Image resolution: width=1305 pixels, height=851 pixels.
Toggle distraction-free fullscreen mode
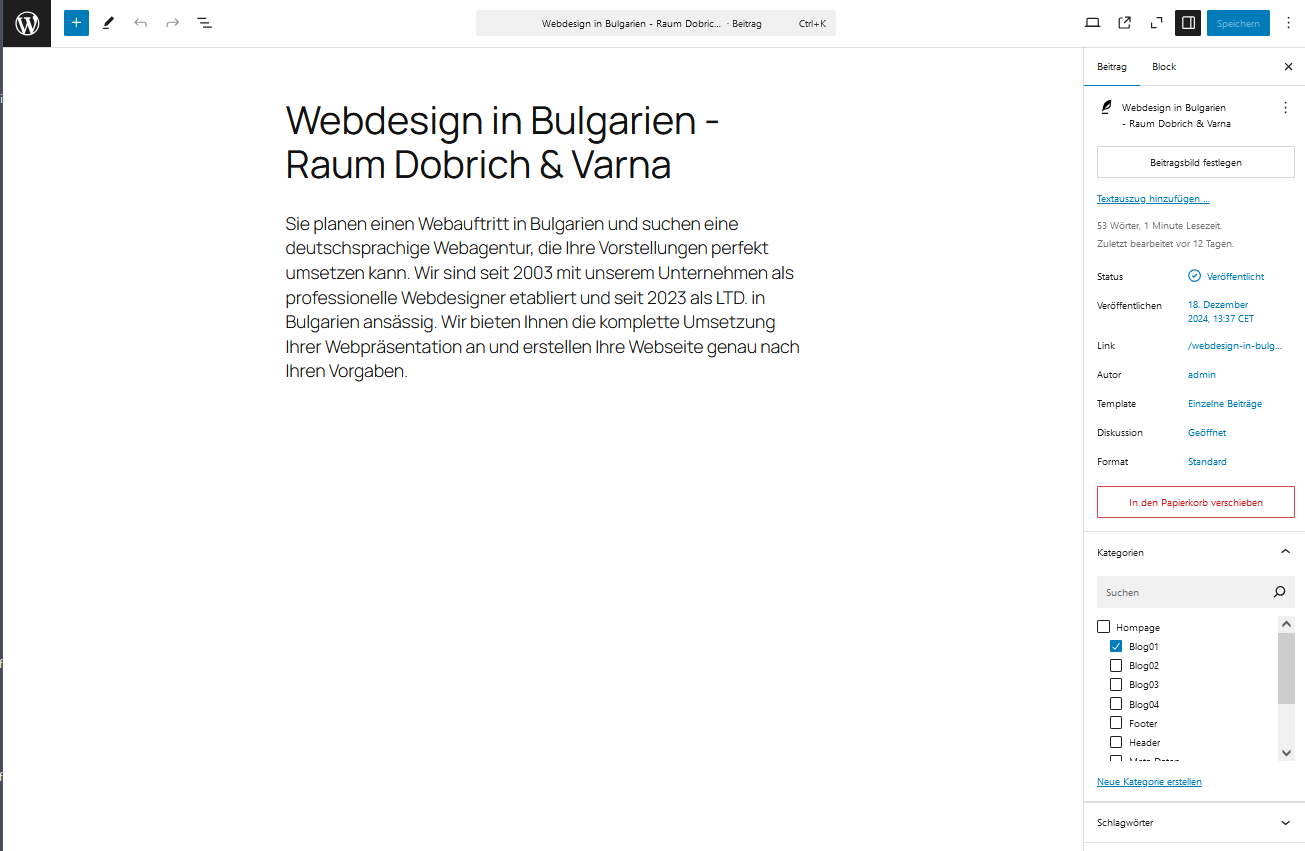click(1156, 22)
